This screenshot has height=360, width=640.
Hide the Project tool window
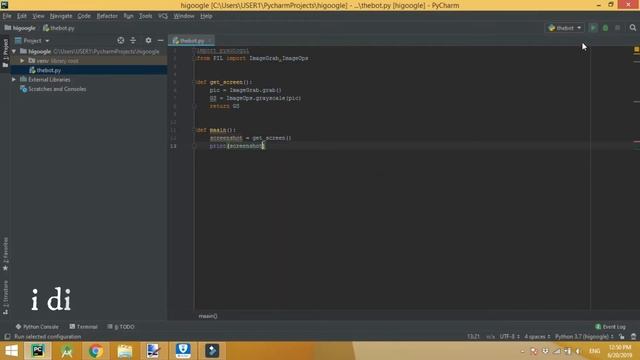(x=160, y=40)
